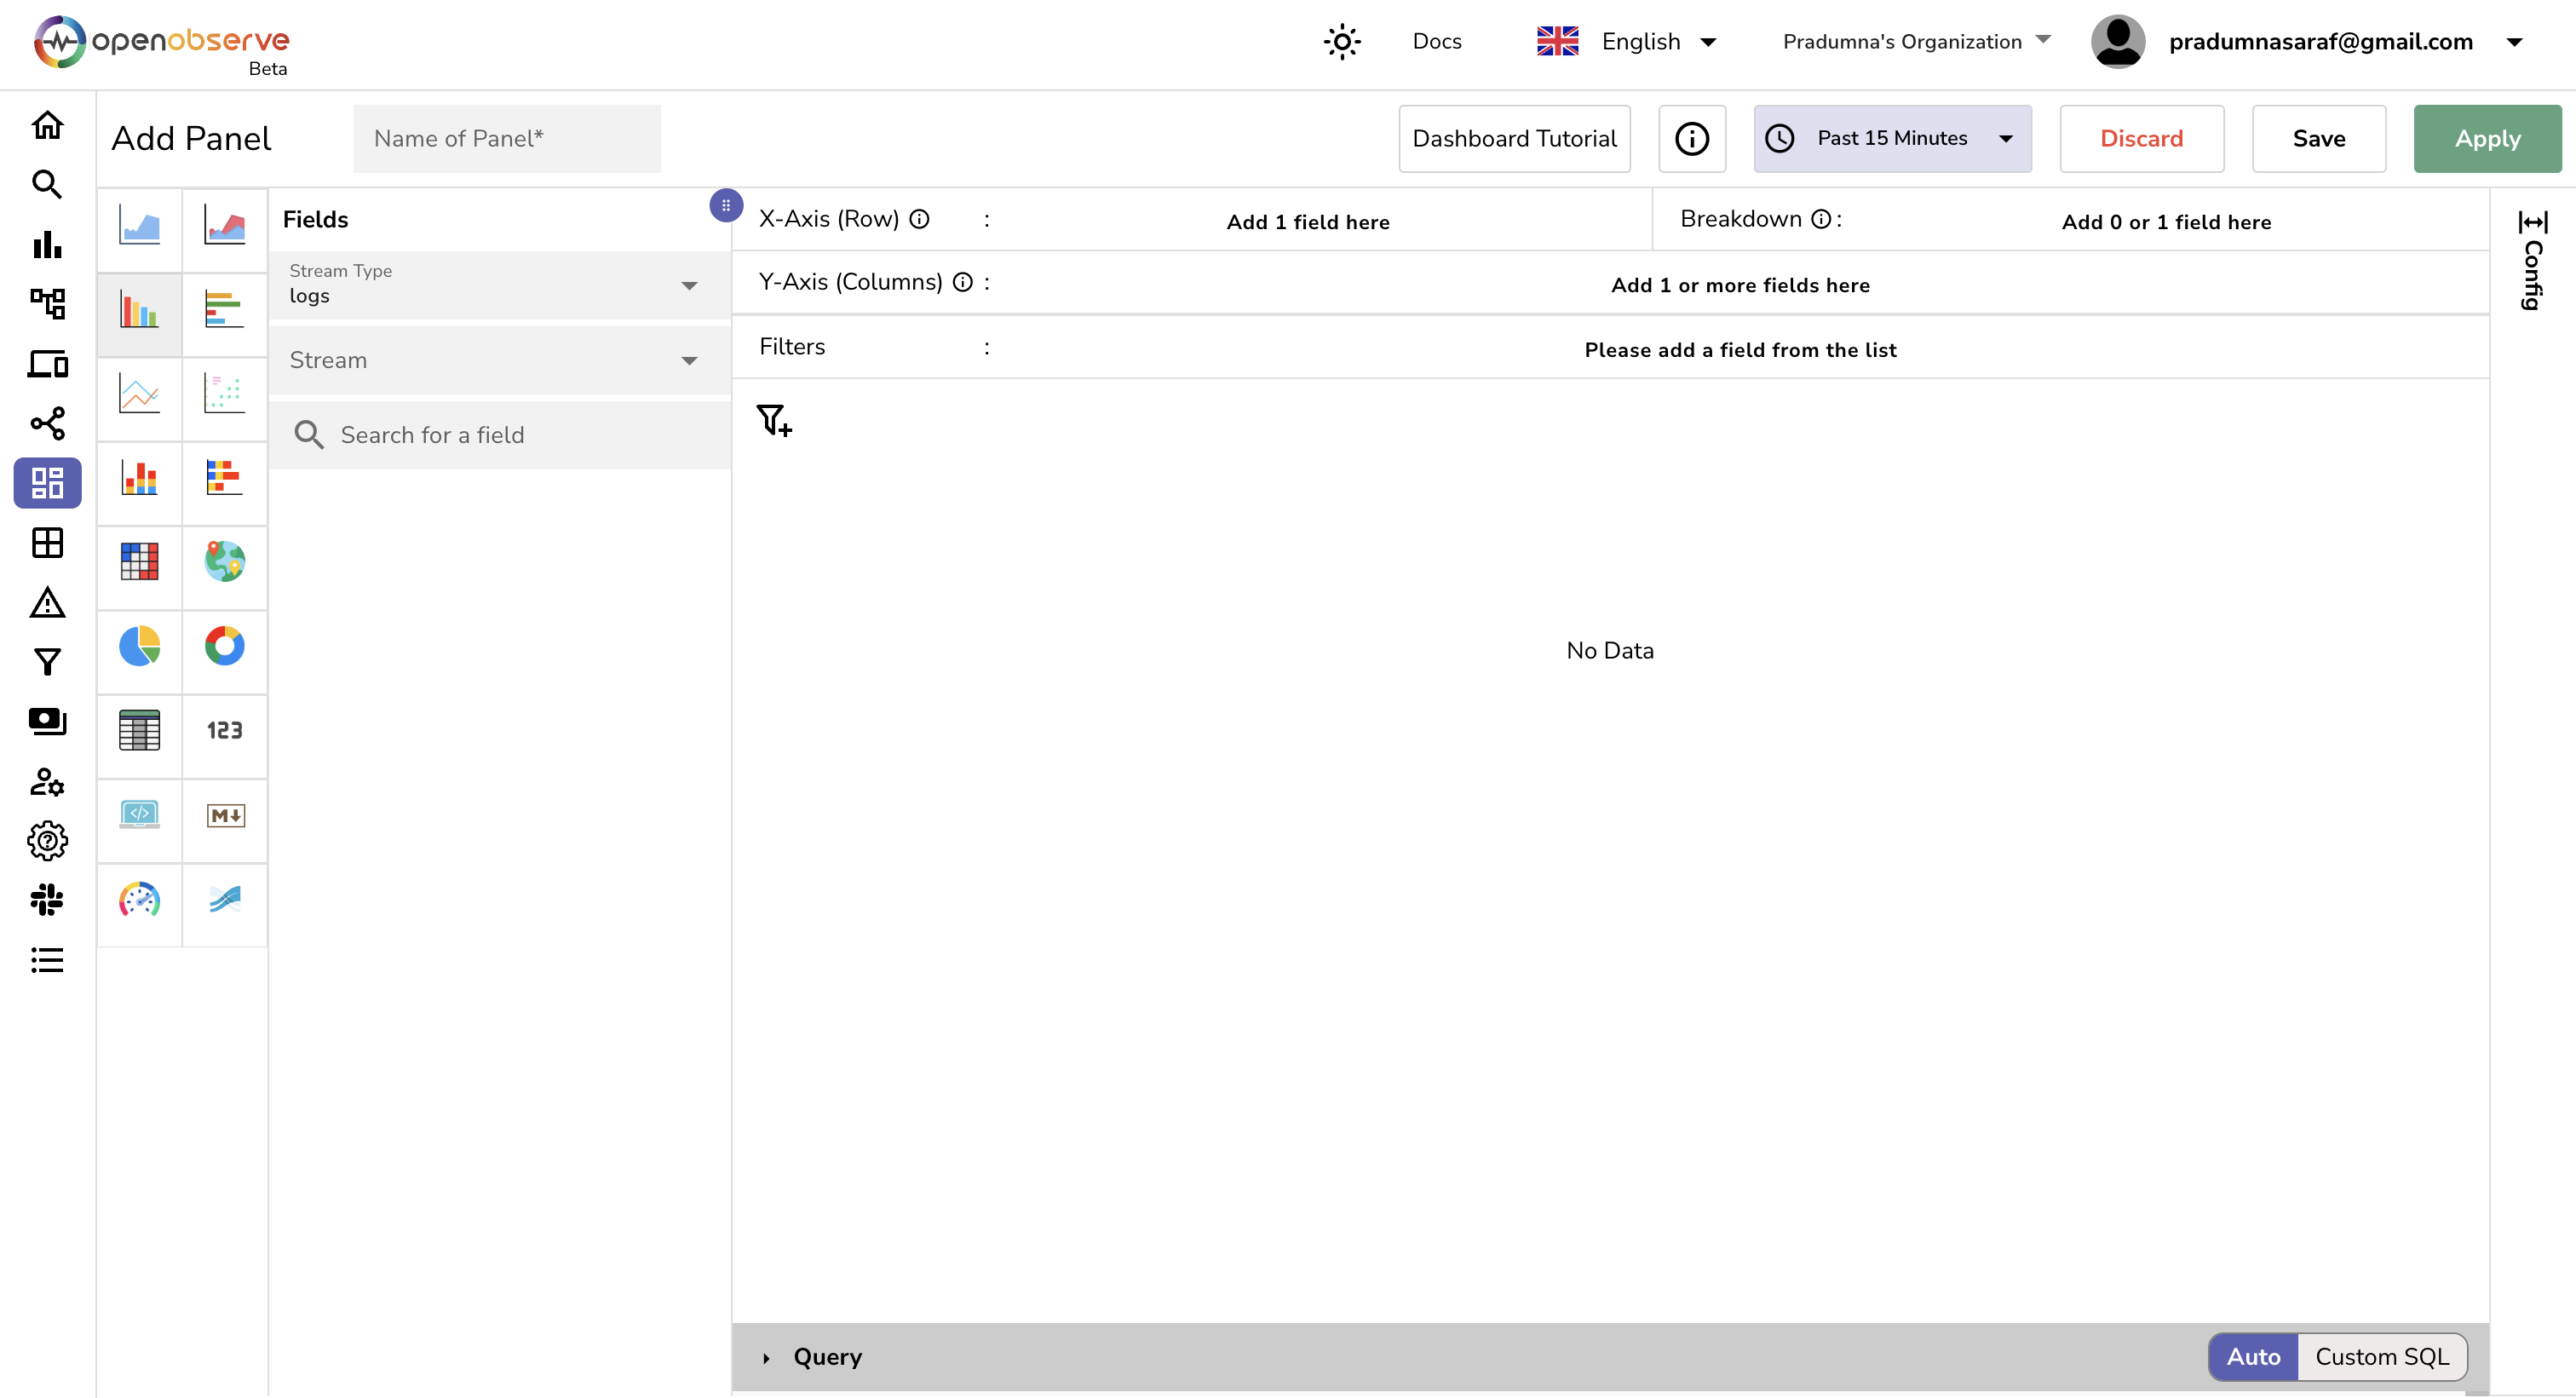The height and width of the screenshot is (1398, 2576).
Task: Pick the geo map chart icon
Action: pos(224,561)
